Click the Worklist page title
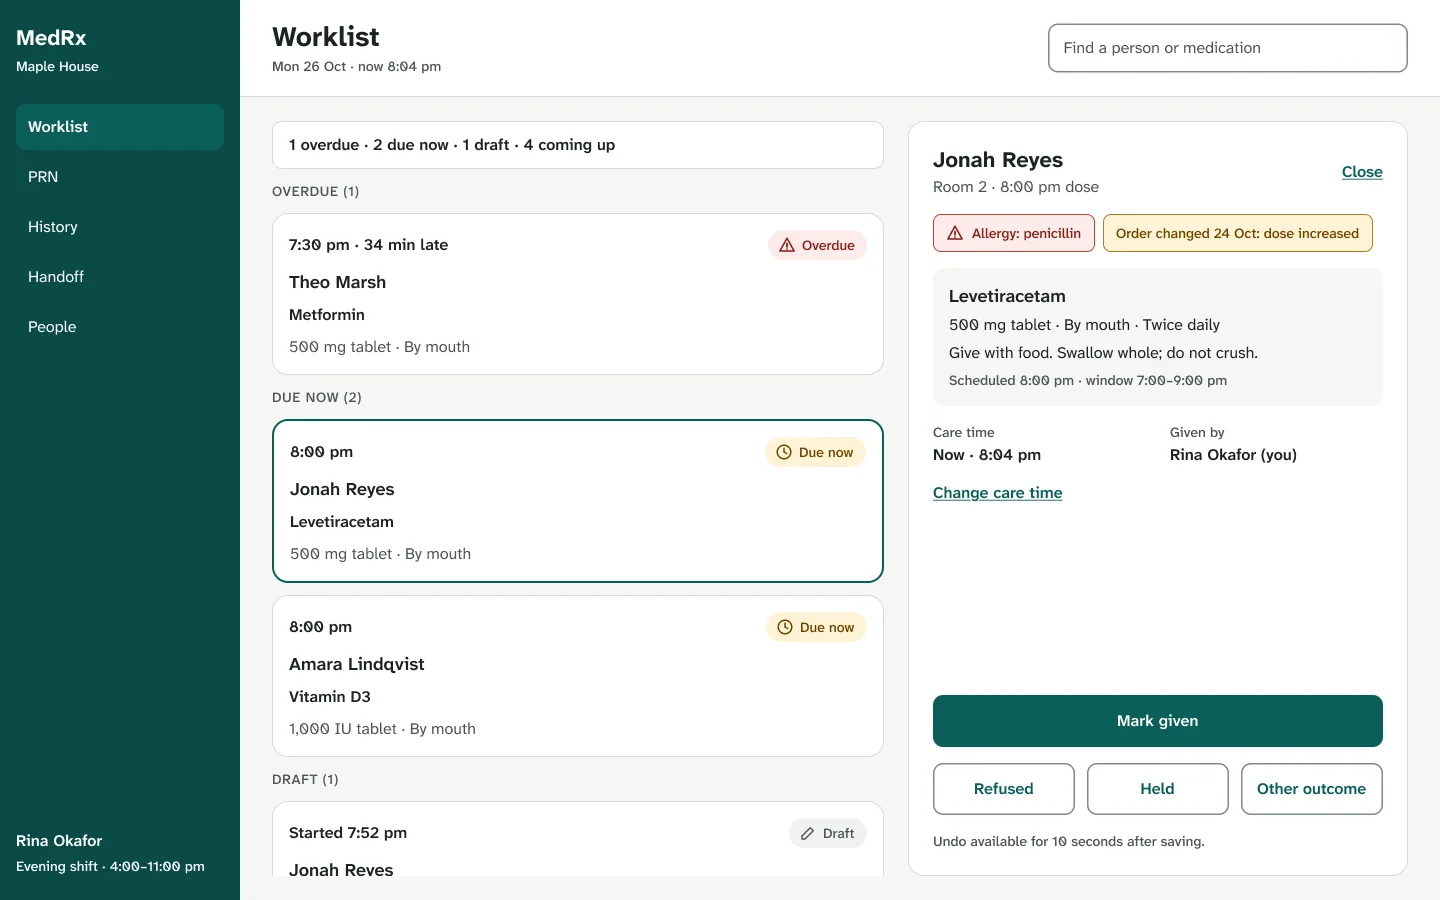Image resolution: width=1440 pixels, height=900 pixels. pos(326,37)
